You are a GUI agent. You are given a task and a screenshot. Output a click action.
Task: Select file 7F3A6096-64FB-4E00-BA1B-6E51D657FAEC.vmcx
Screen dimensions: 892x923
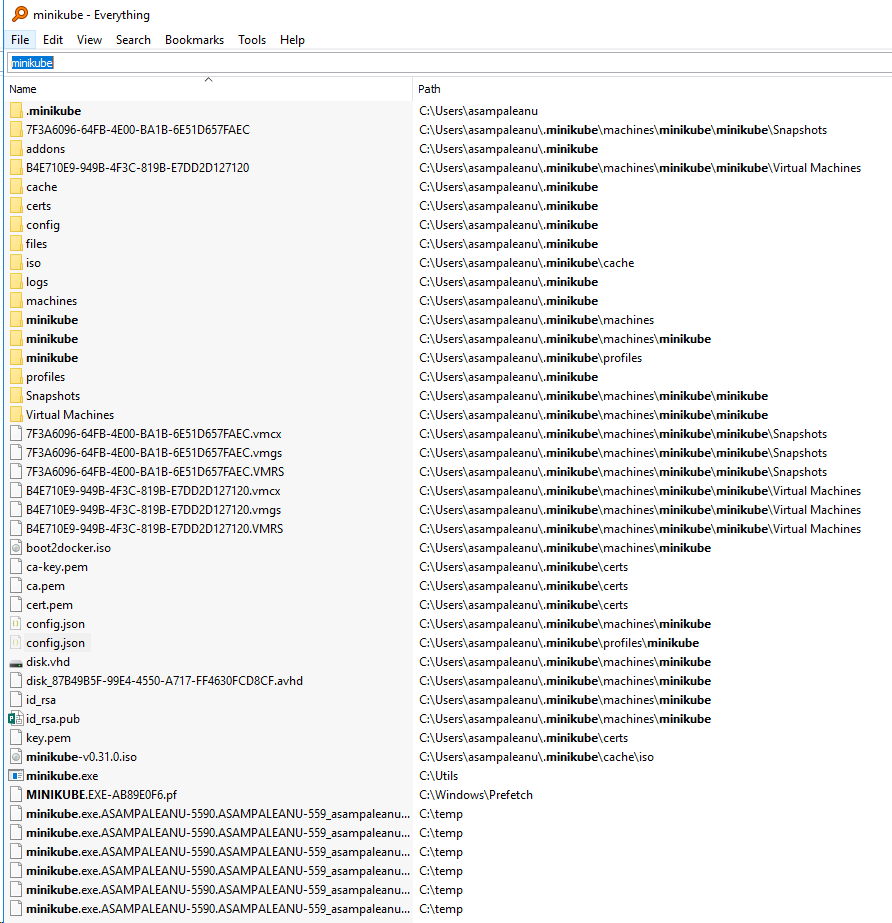click(154, 434)
